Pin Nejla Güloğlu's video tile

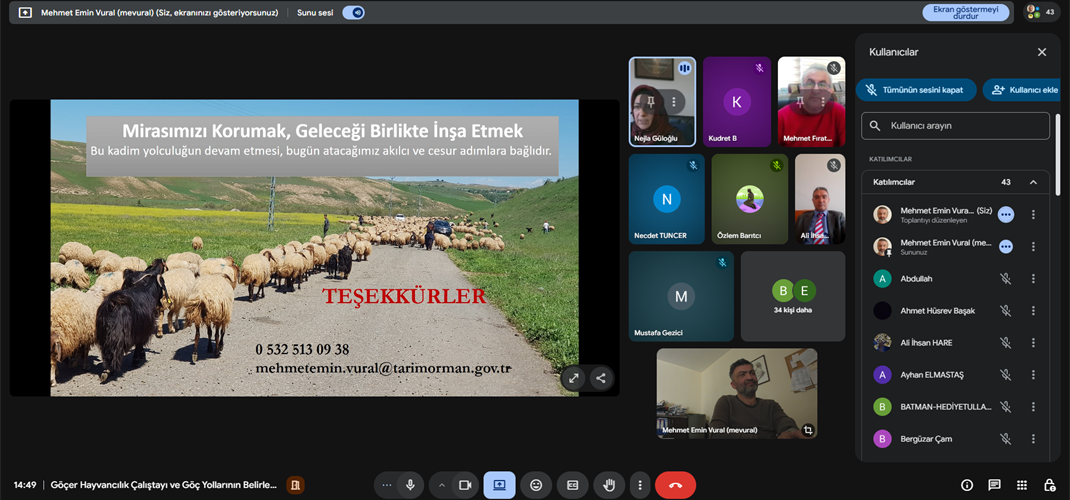[652, 101]
